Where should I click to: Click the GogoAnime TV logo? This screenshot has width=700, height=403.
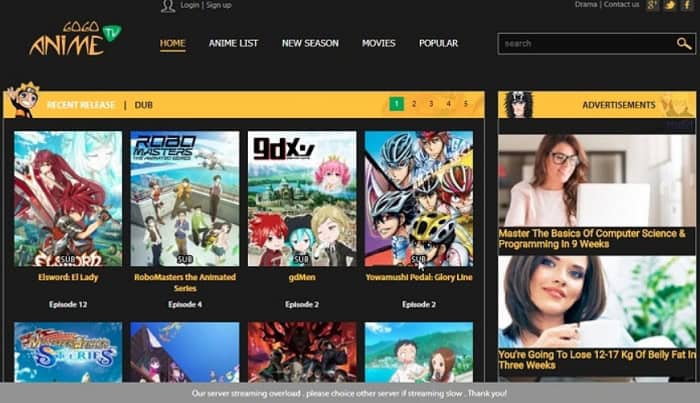tap(75, 39)
